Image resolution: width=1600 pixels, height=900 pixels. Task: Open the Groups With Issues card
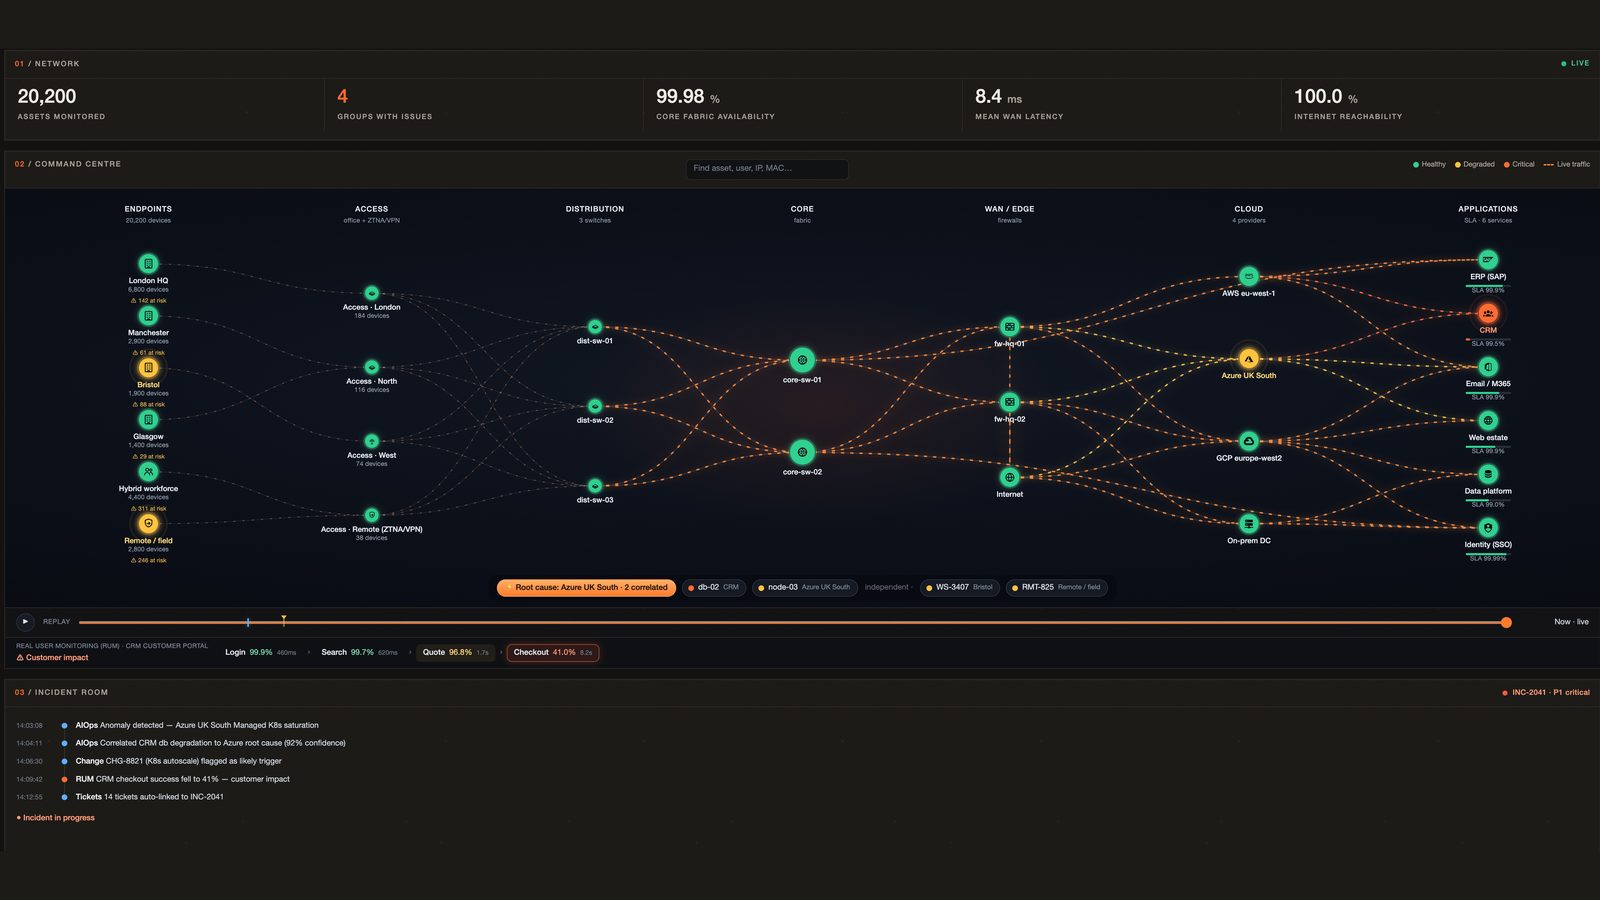(x=484, y=105)
